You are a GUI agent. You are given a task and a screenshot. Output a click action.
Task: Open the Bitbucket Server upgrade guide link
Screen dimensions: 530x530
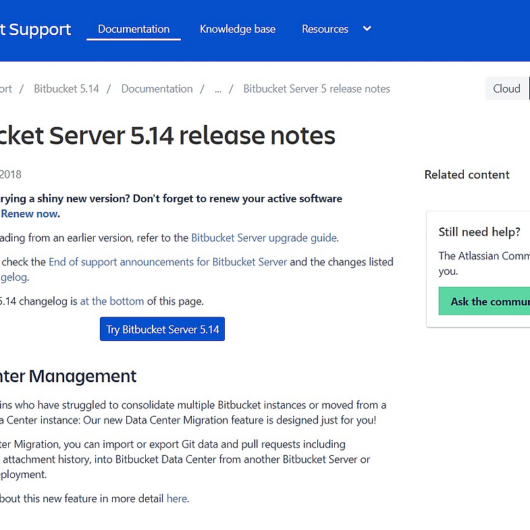coord(265,238)
